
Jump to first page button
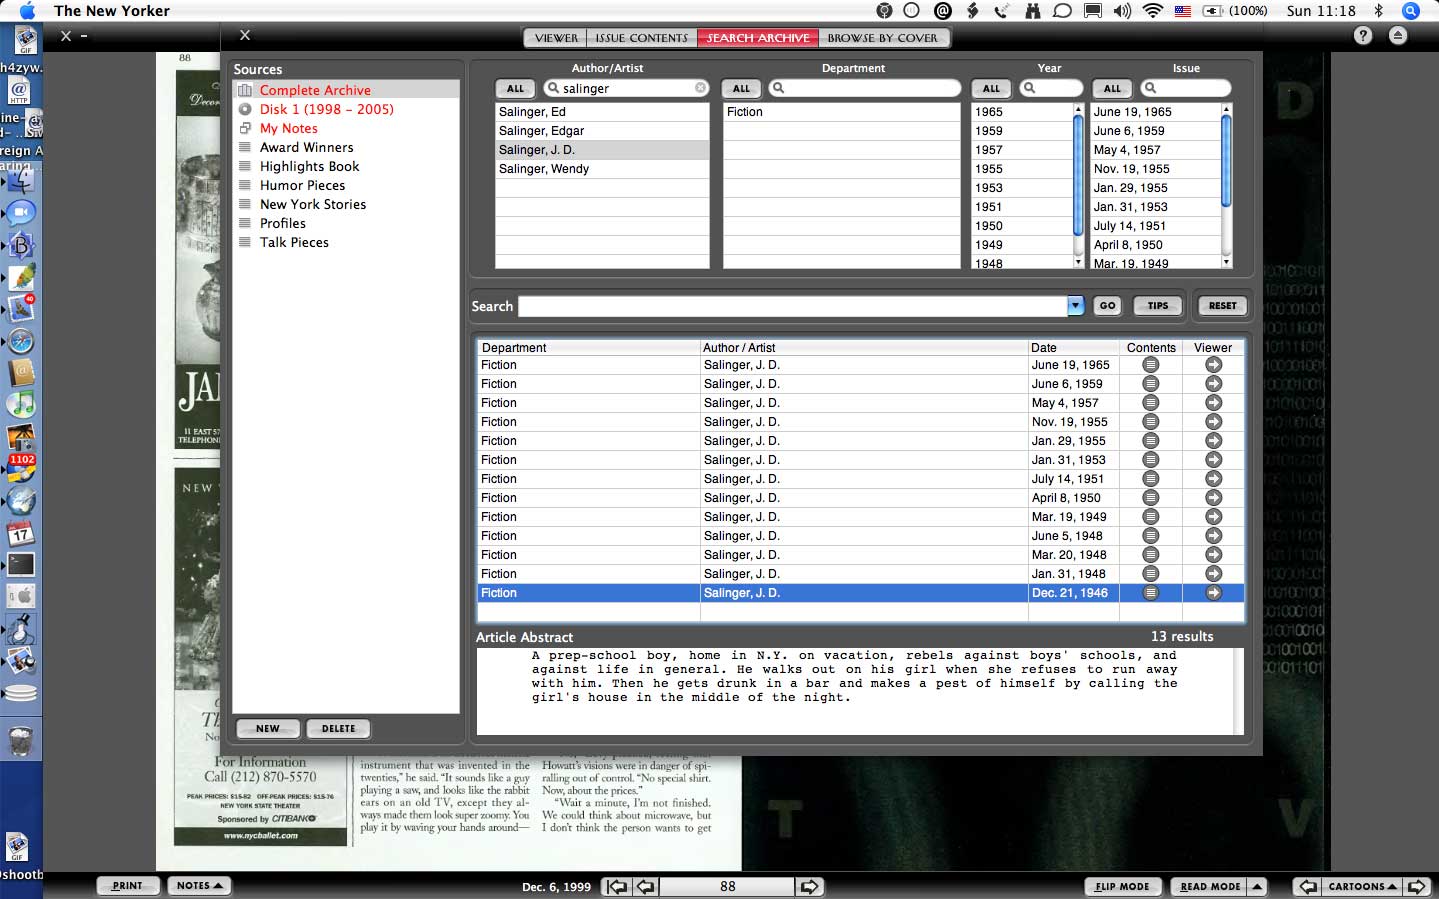coord(618,886)
